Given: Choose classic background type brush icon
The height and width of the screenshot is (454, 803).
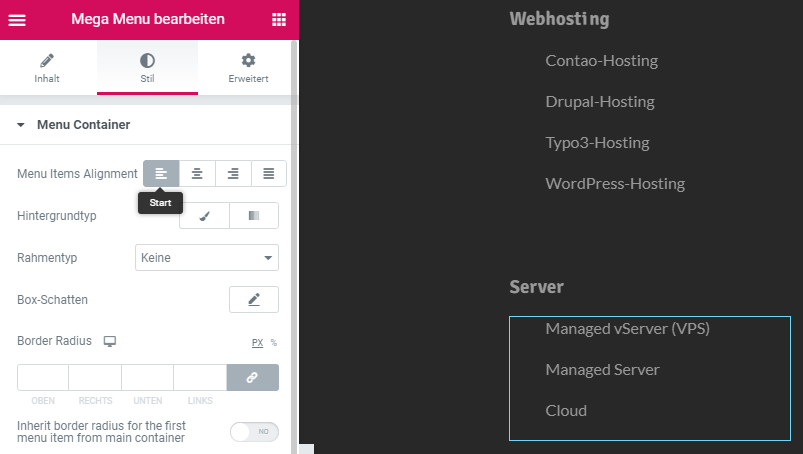Looking at the screenshot, I should (204, 216).
